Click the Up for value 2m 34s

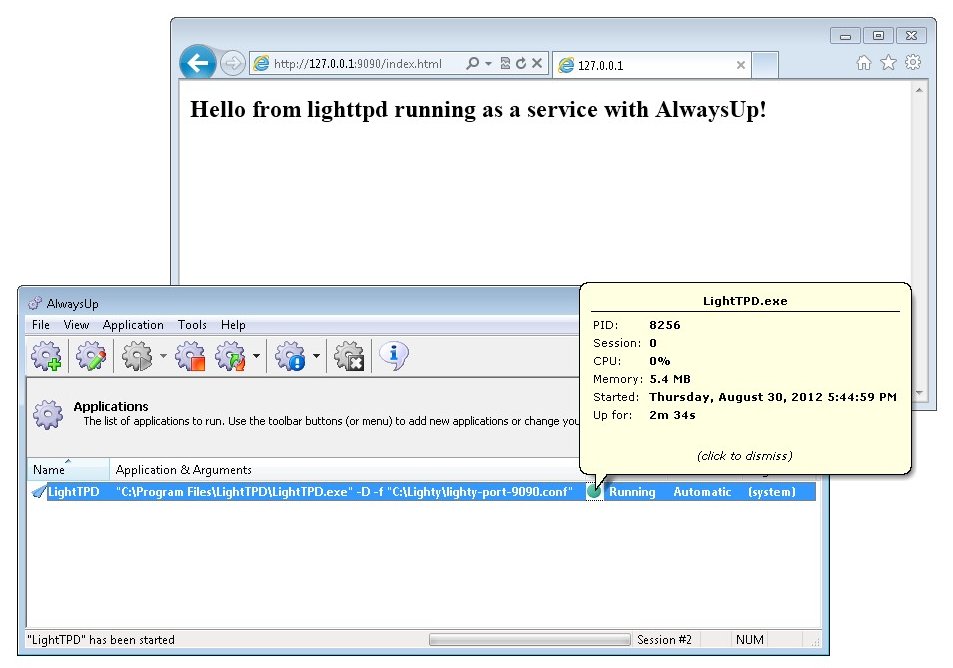pos(672,415)
